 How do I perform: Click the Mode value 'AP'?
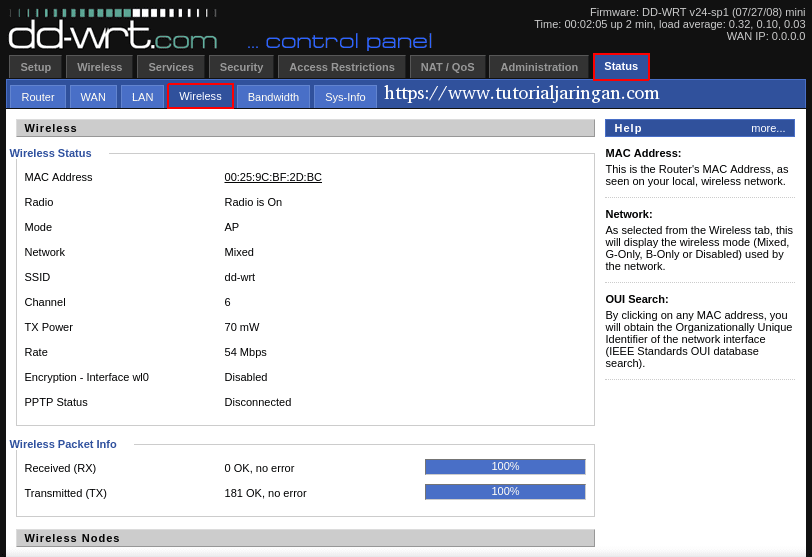coord(231,227)
